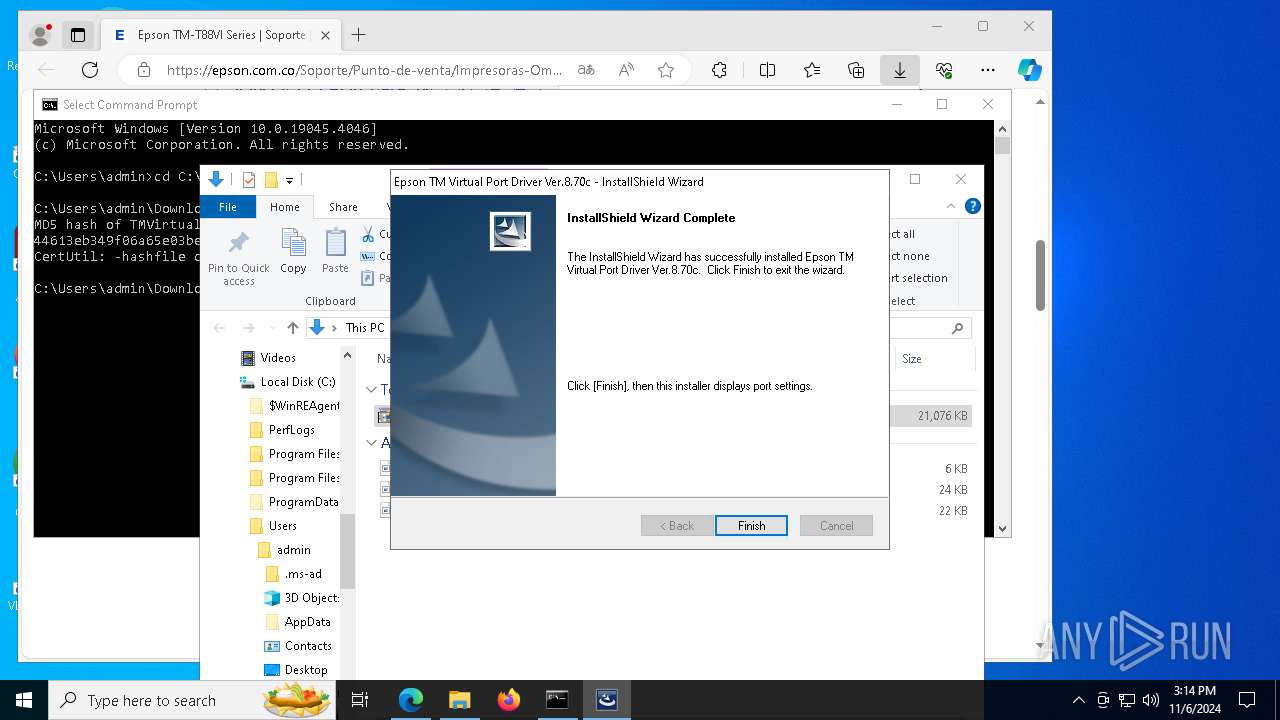The height and width of the screenshot is (720, 1280).
Task: Open Explorer quick access toolbar dropdown
Action: click(x=289, y=180)
